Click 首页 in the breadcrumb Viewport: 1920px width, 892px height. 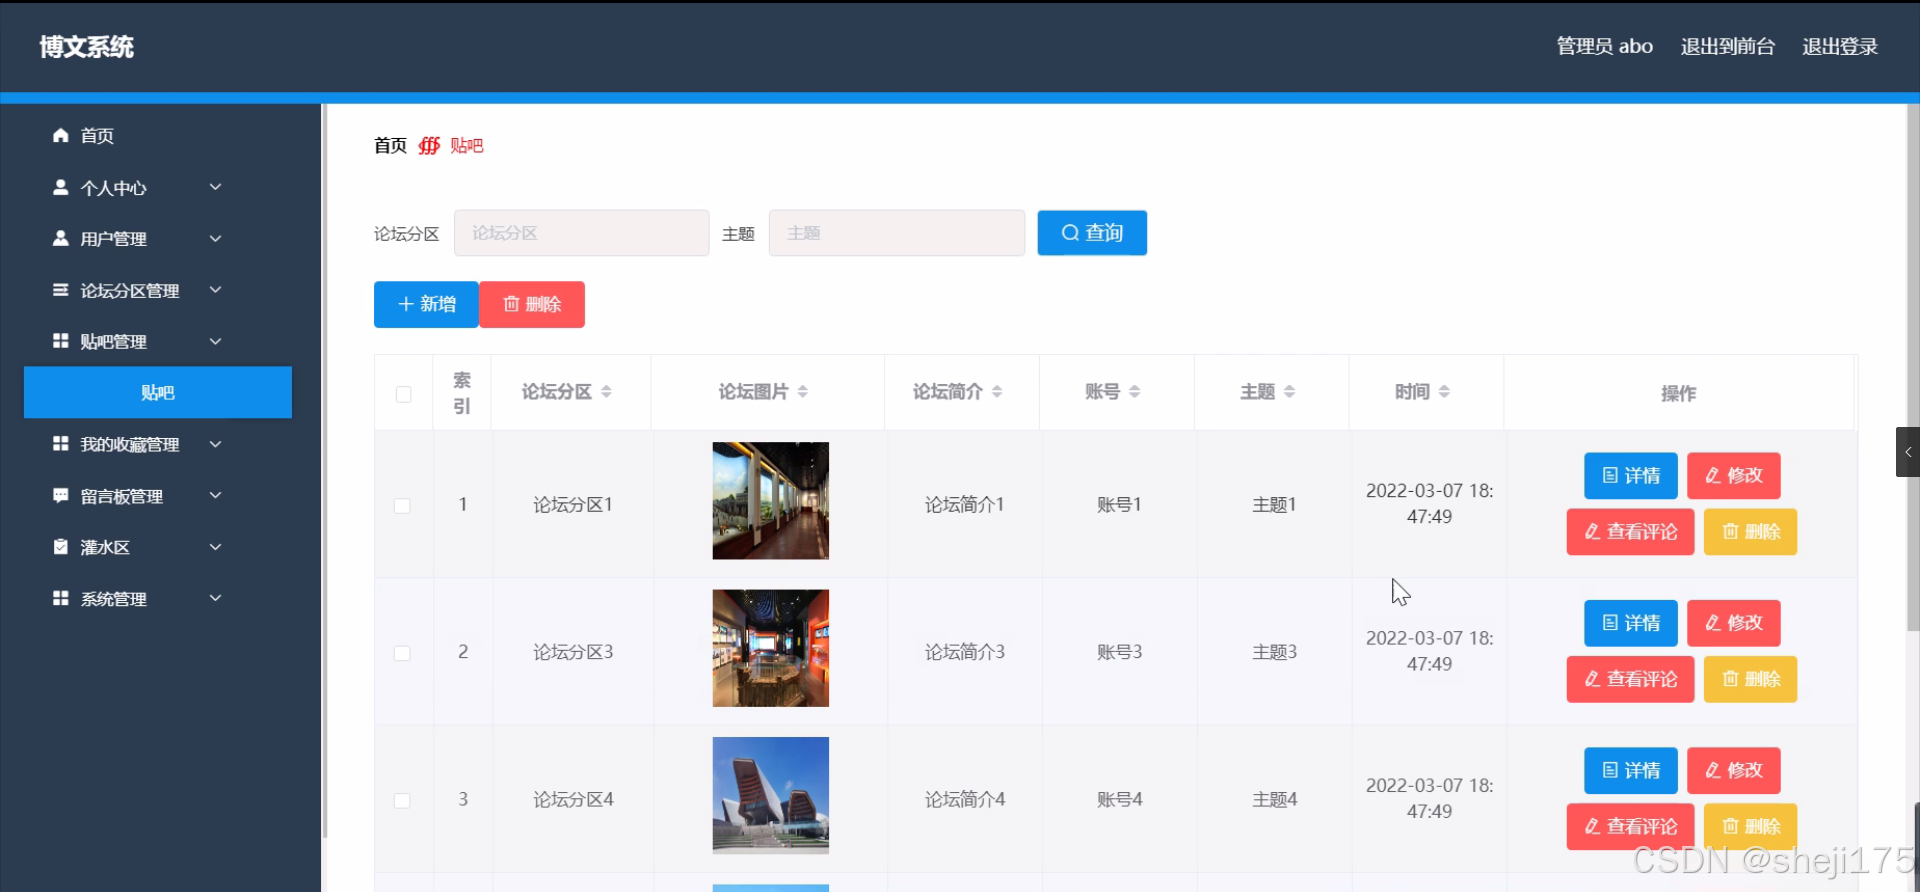[390, 146]
